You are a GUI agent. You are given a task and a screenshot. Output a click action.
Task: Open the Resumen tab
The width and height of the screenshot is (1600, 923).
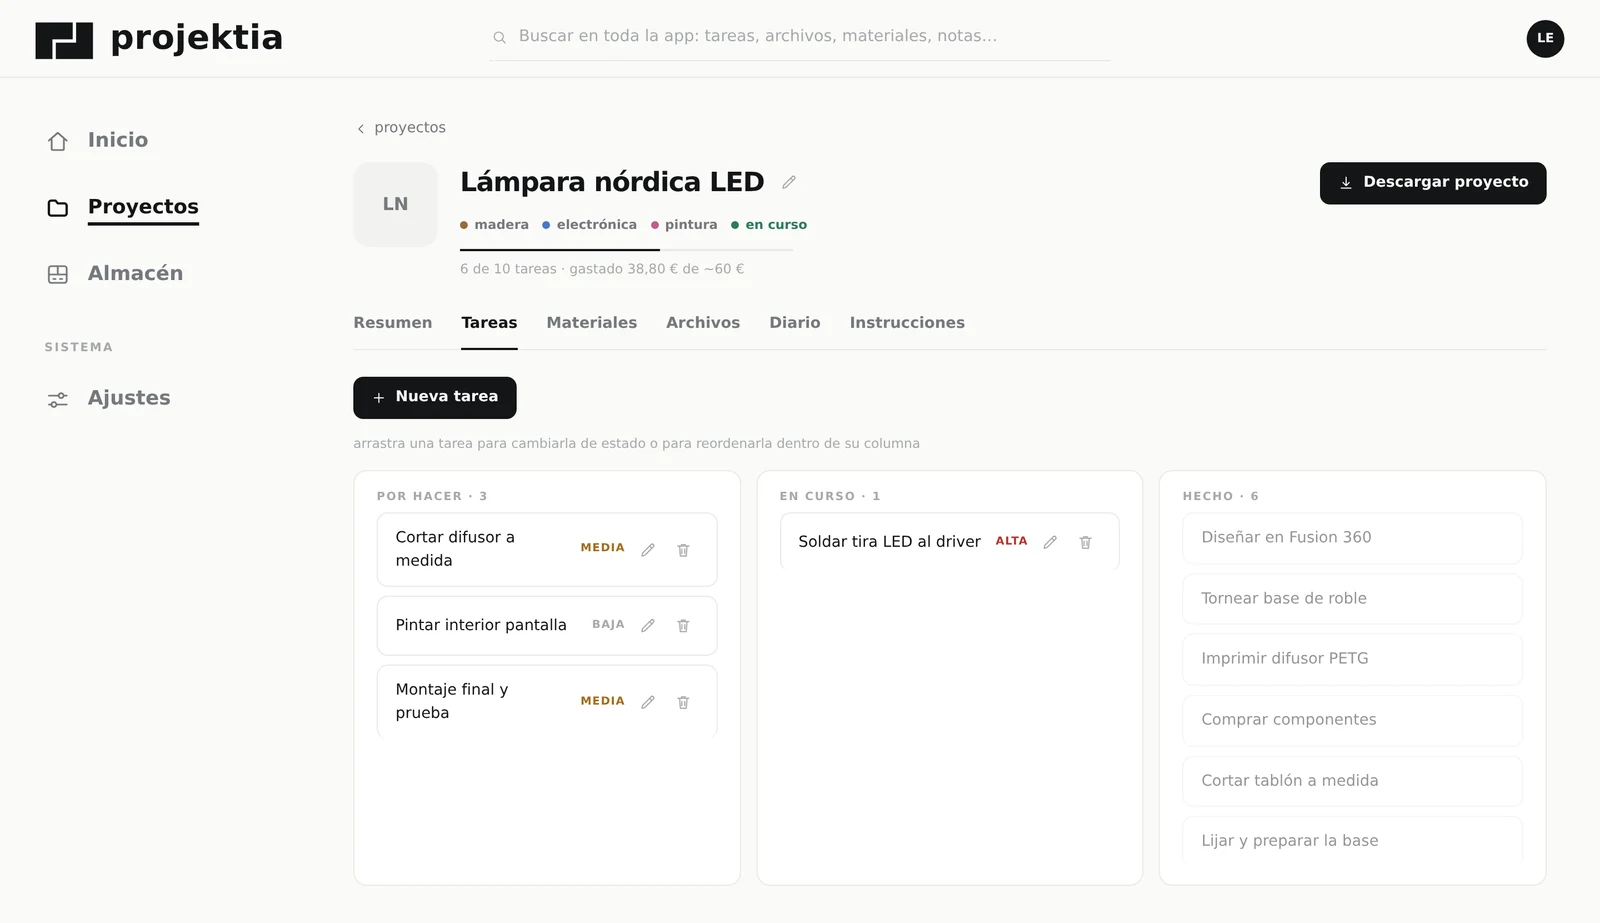pos(393,323)
